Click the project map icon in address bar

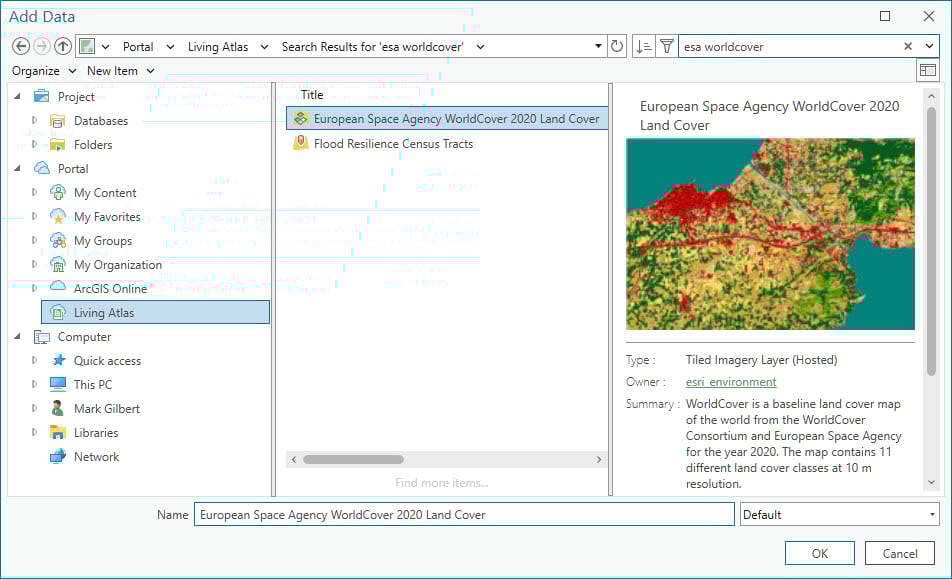(x=89, y=46)
